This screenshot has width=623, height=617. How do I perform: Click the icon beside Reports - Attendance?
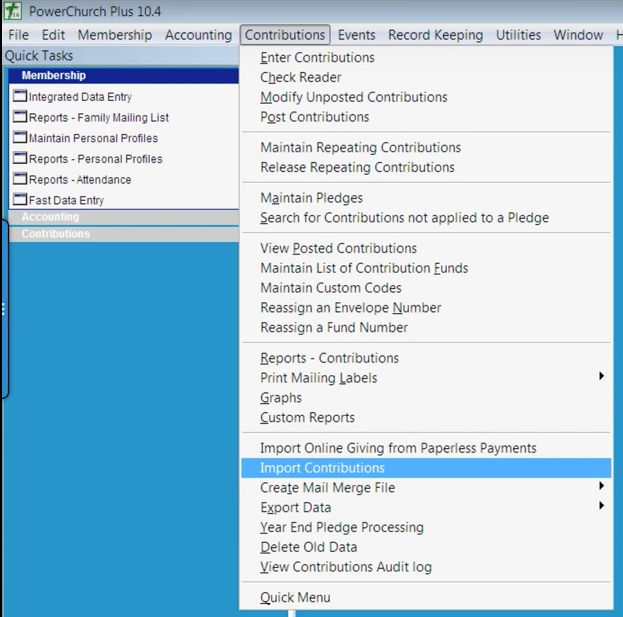coord(20,180)
